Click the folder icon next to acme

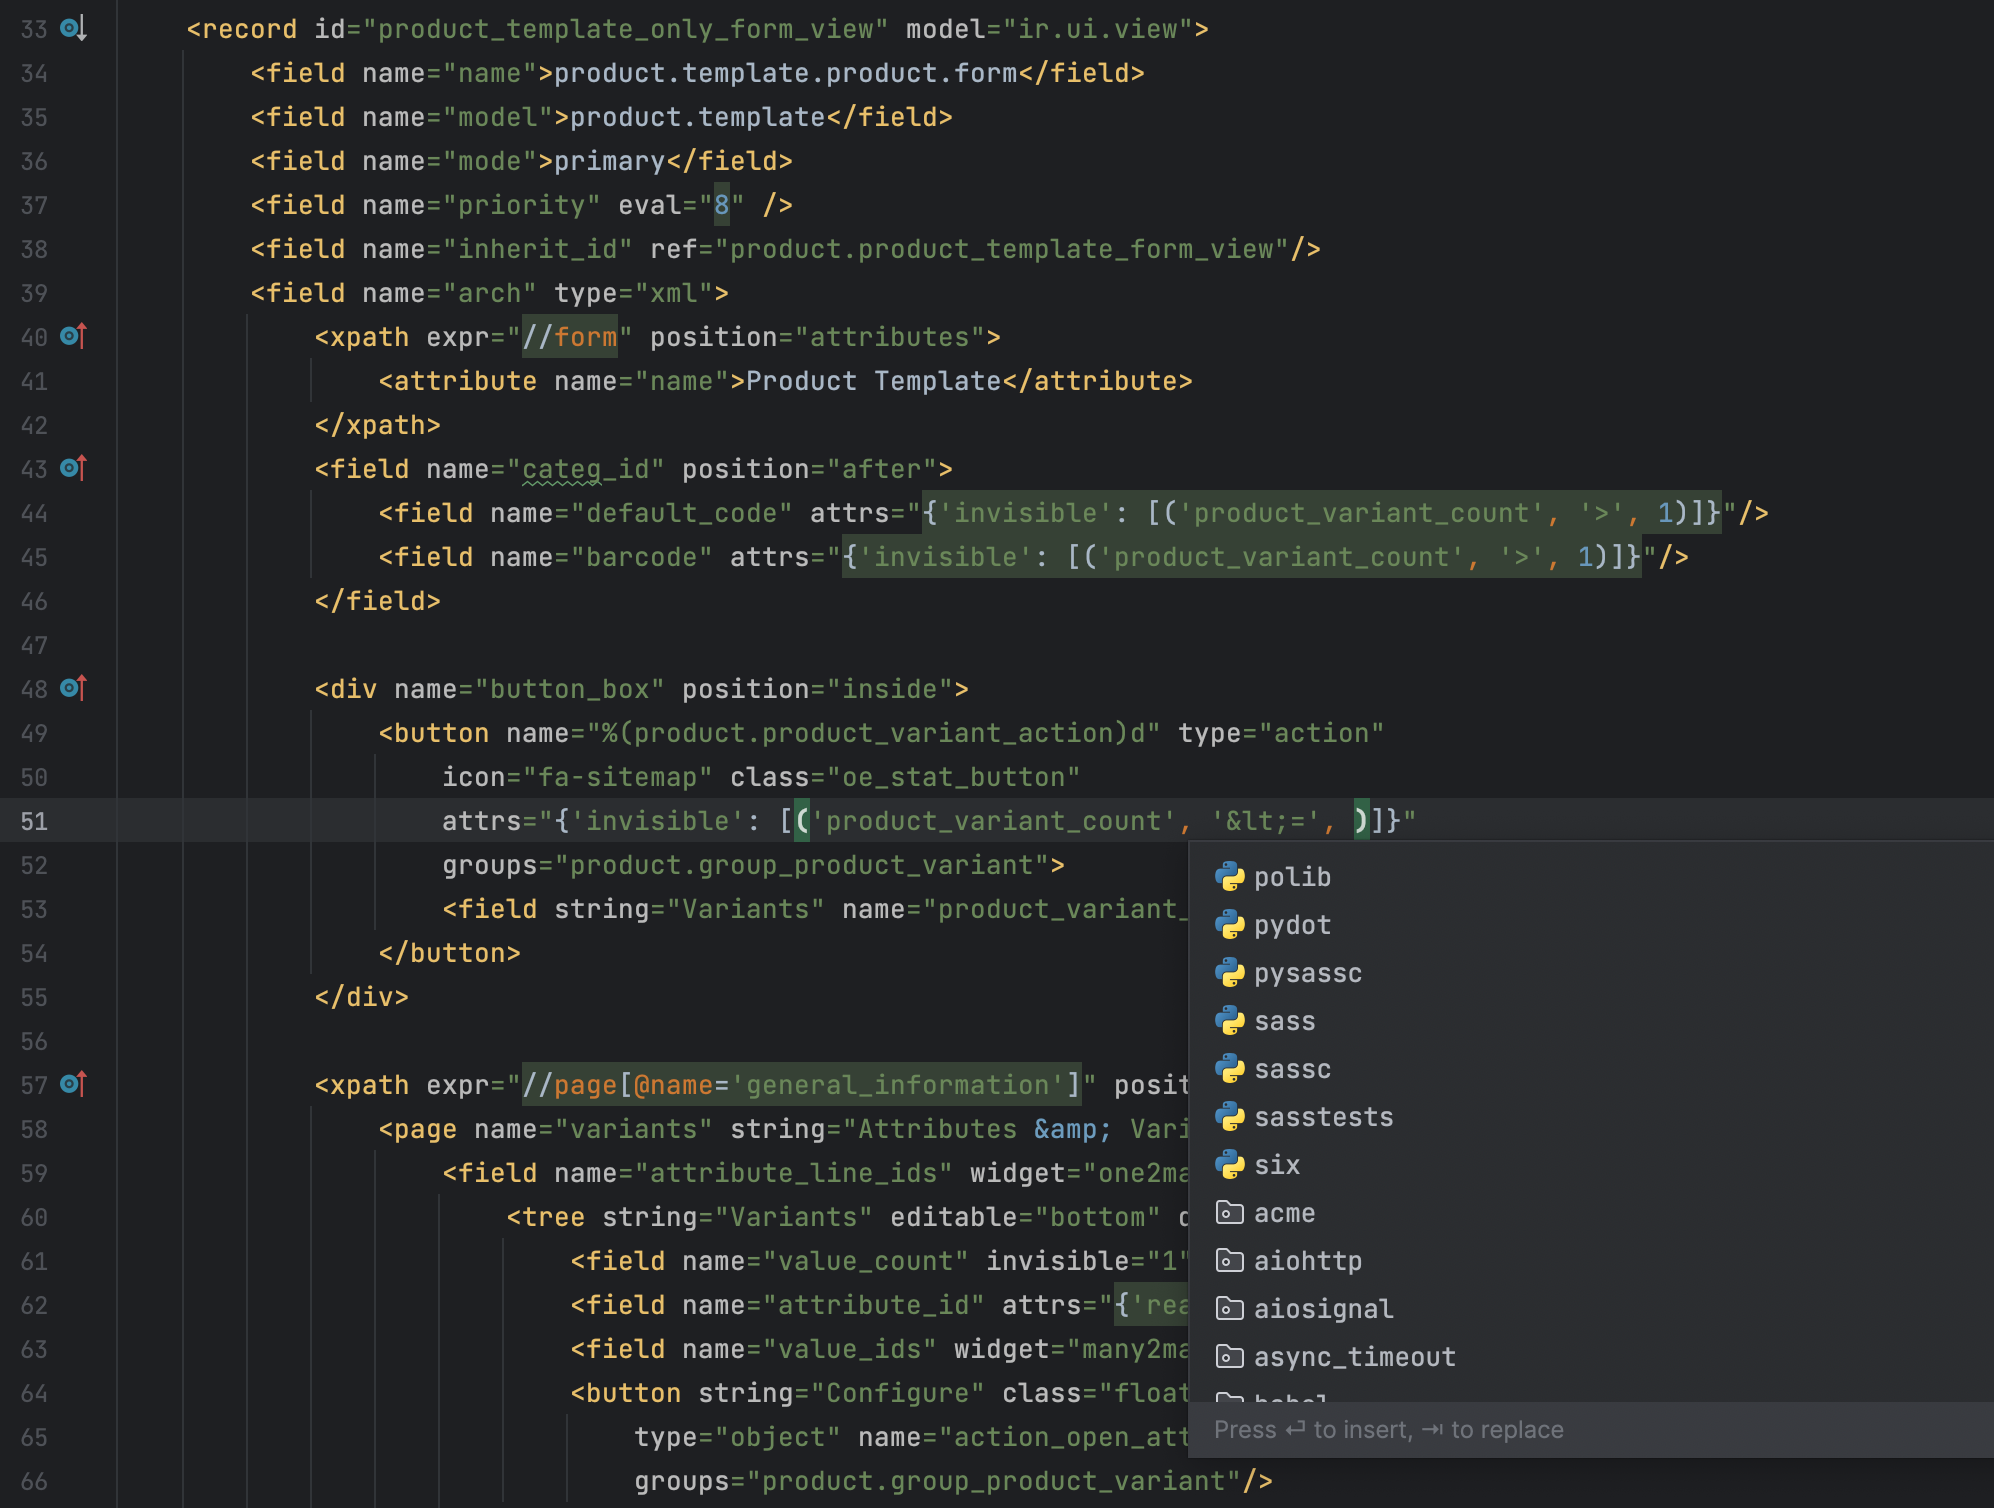pos(1230,1213)
